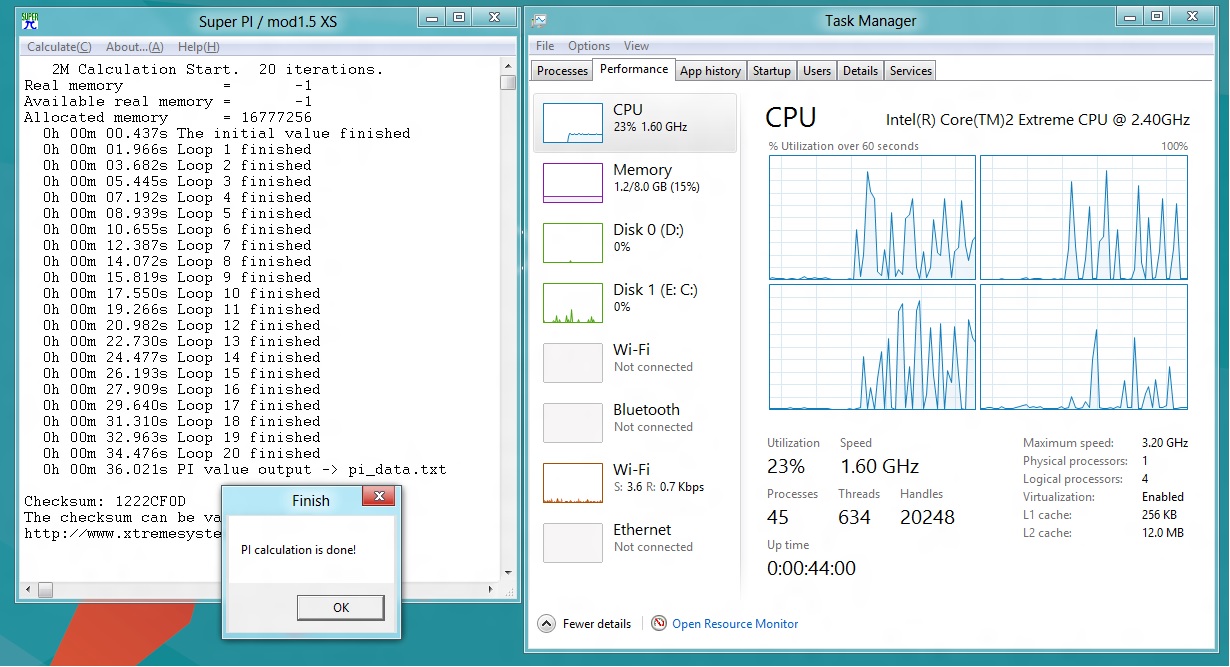Open the Help menu in Super PI
This screenshot has height=667, width=1230.
tap(198, 47)
